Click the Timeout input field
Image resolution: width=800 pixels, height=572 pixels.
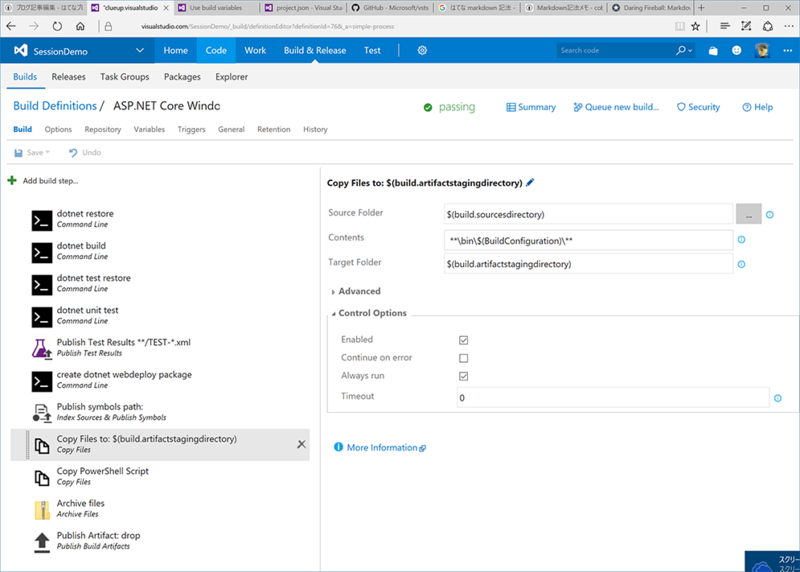pos(613,397)
